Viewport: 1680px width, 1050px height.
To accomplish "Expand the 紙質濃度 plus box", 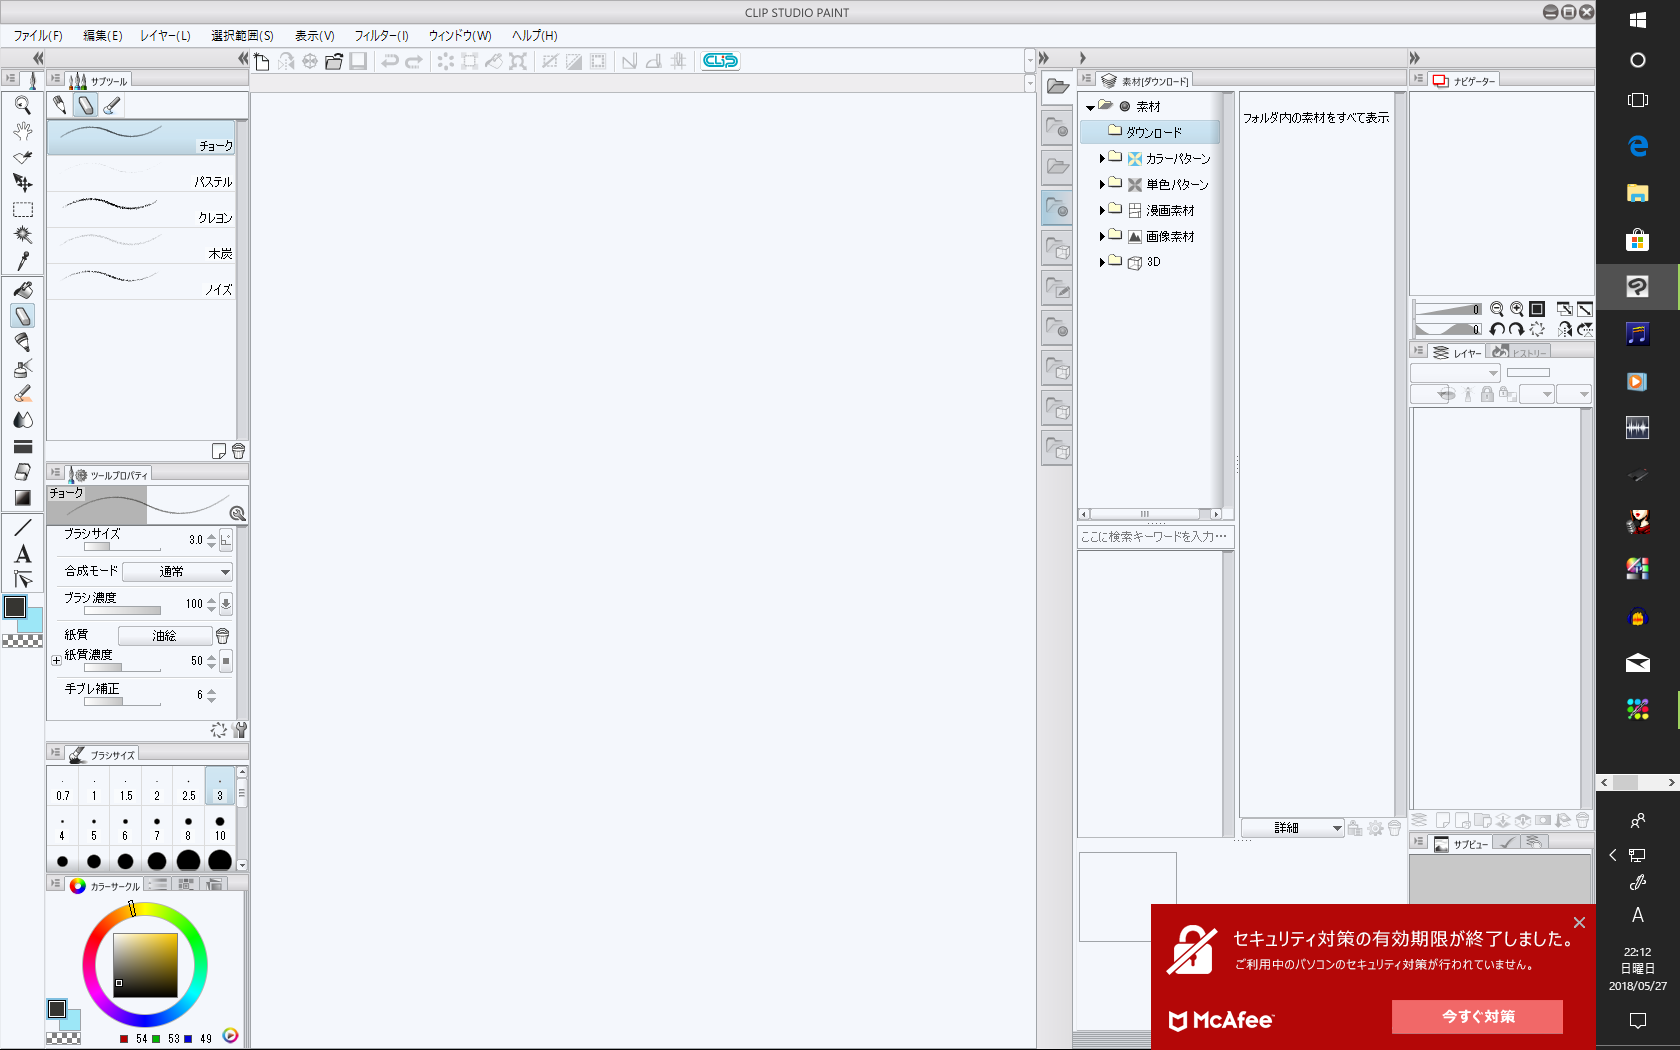I will point(56,660).
